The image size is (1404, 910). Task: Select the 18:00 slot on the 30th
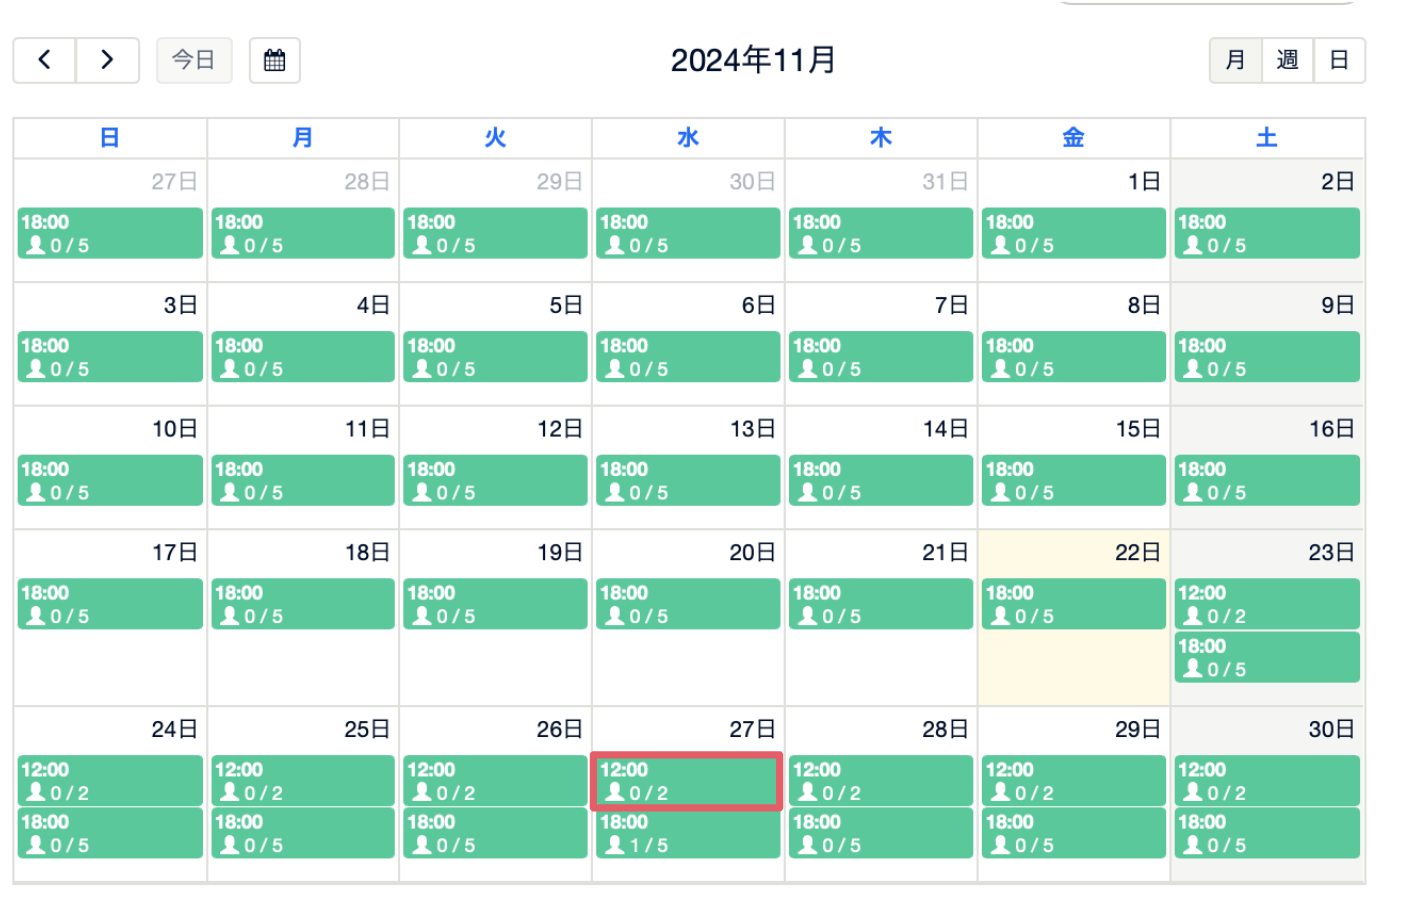point(1267,833)
